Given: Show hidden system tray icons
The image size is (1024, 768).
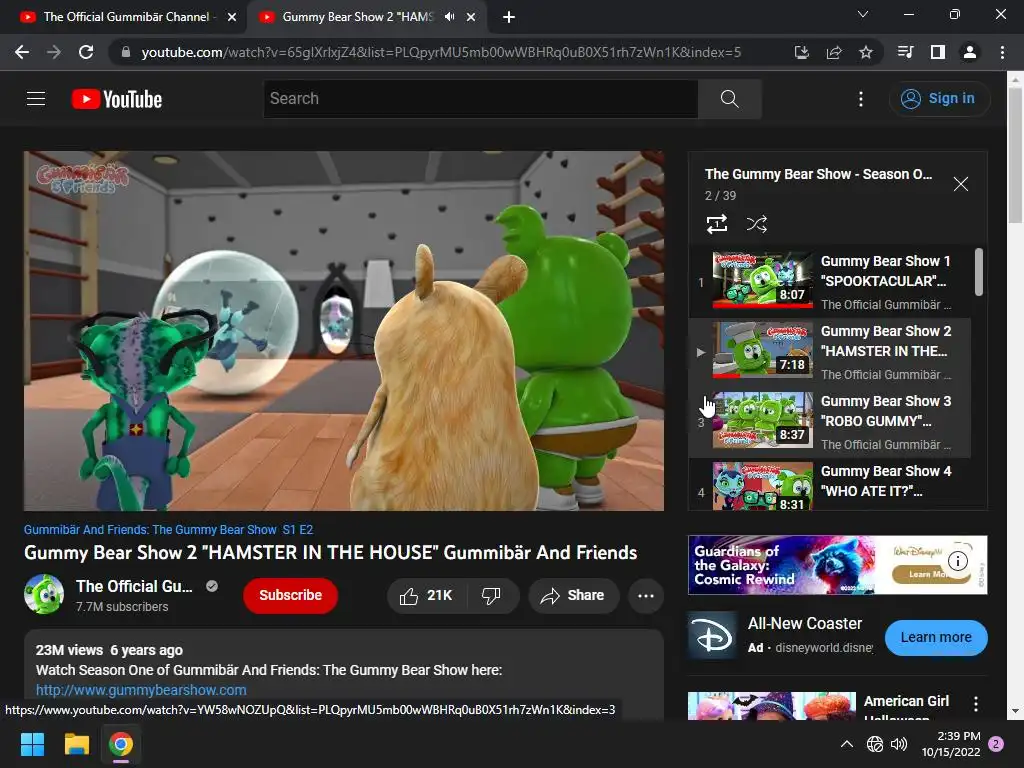Looking at the screenshot, I should 847,744.
